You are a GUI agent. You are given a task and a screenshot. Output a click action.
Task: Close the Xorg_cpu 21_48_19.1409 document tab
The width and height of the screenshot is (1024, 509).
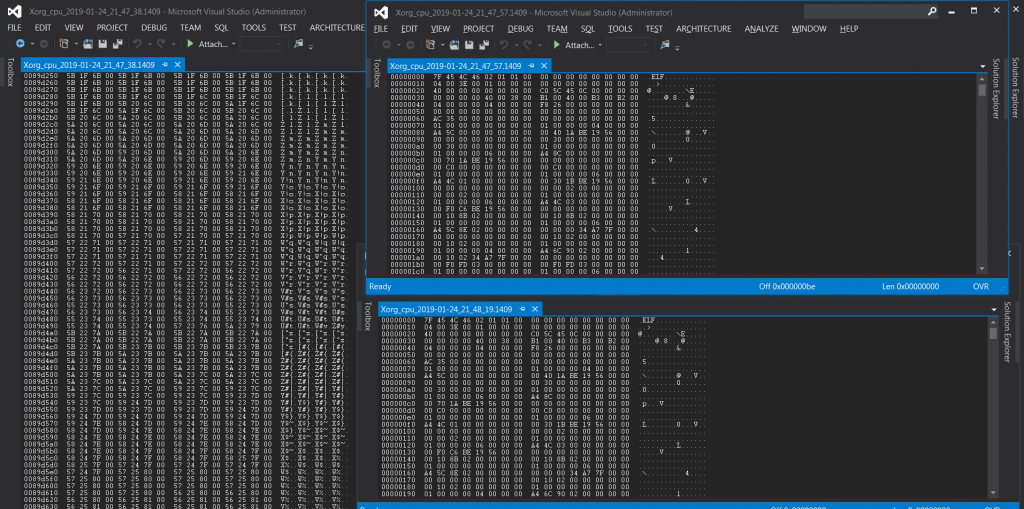click(534, 309)
